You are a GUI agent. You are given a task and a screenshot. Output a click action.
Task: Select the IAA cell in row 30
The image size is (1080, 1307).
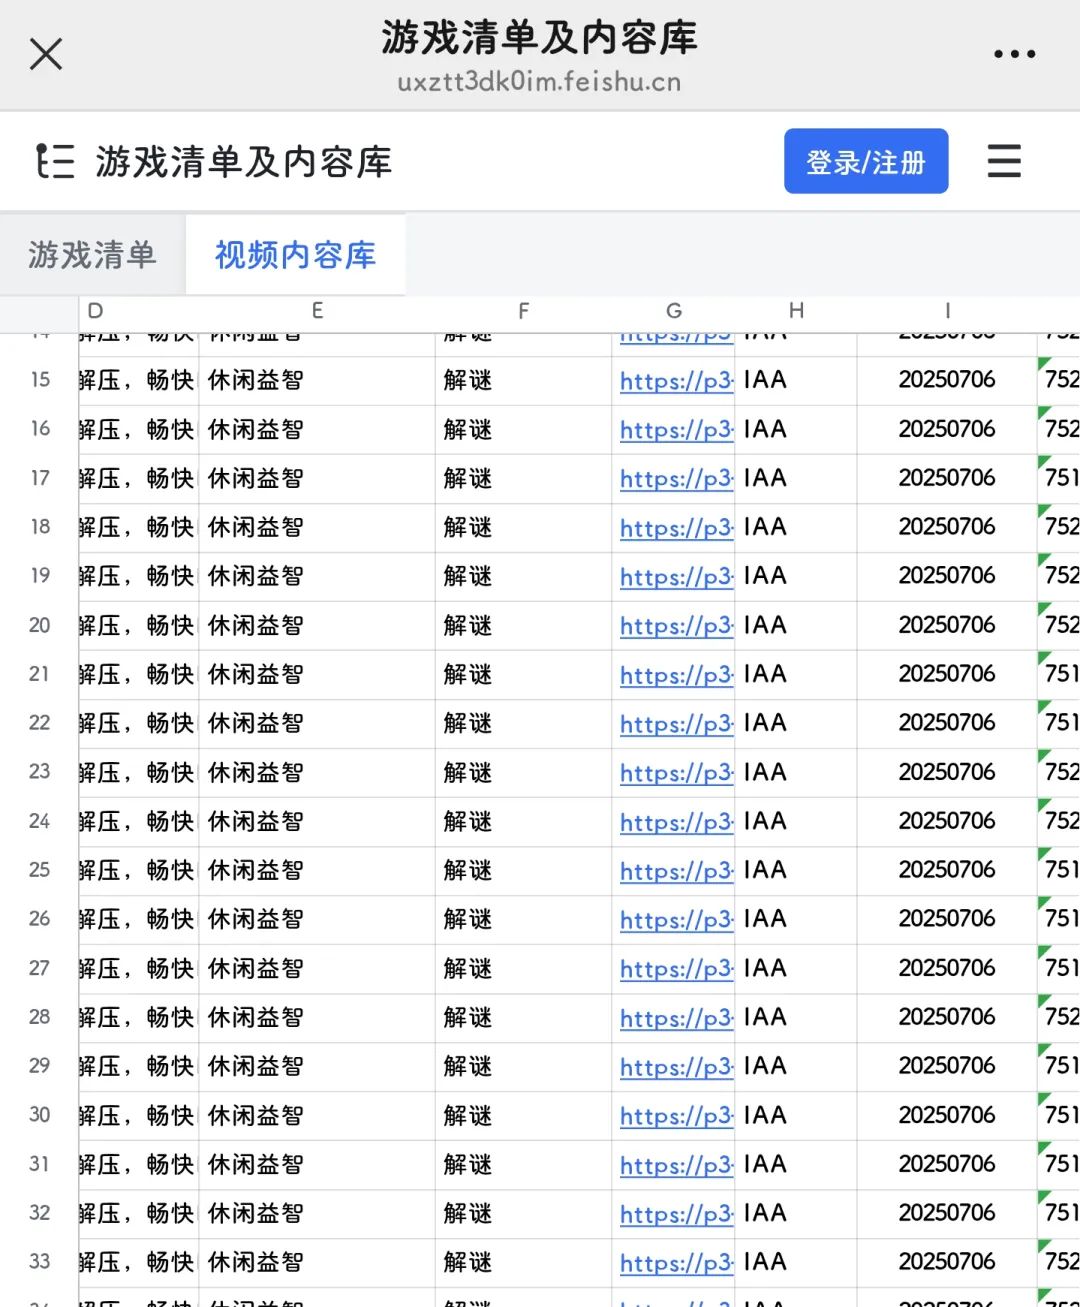point(796,1115)
